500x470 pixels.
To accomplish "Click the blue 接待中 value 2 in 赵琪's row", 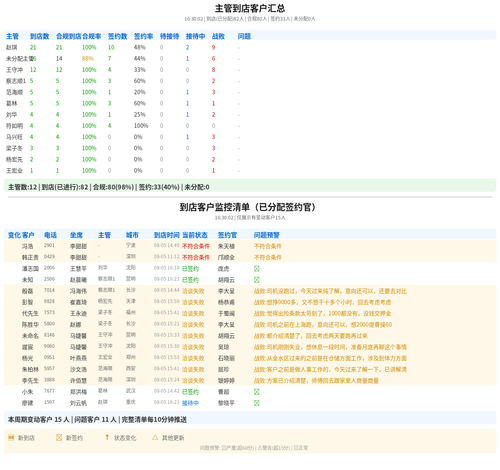I will coord(188,48).
